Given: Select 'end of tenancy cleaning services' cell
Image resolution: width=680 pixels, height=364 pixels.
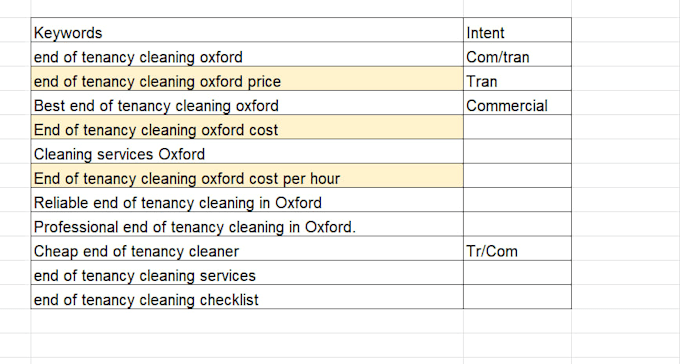Looking at the screenshot, I should [x=247, y=273].
